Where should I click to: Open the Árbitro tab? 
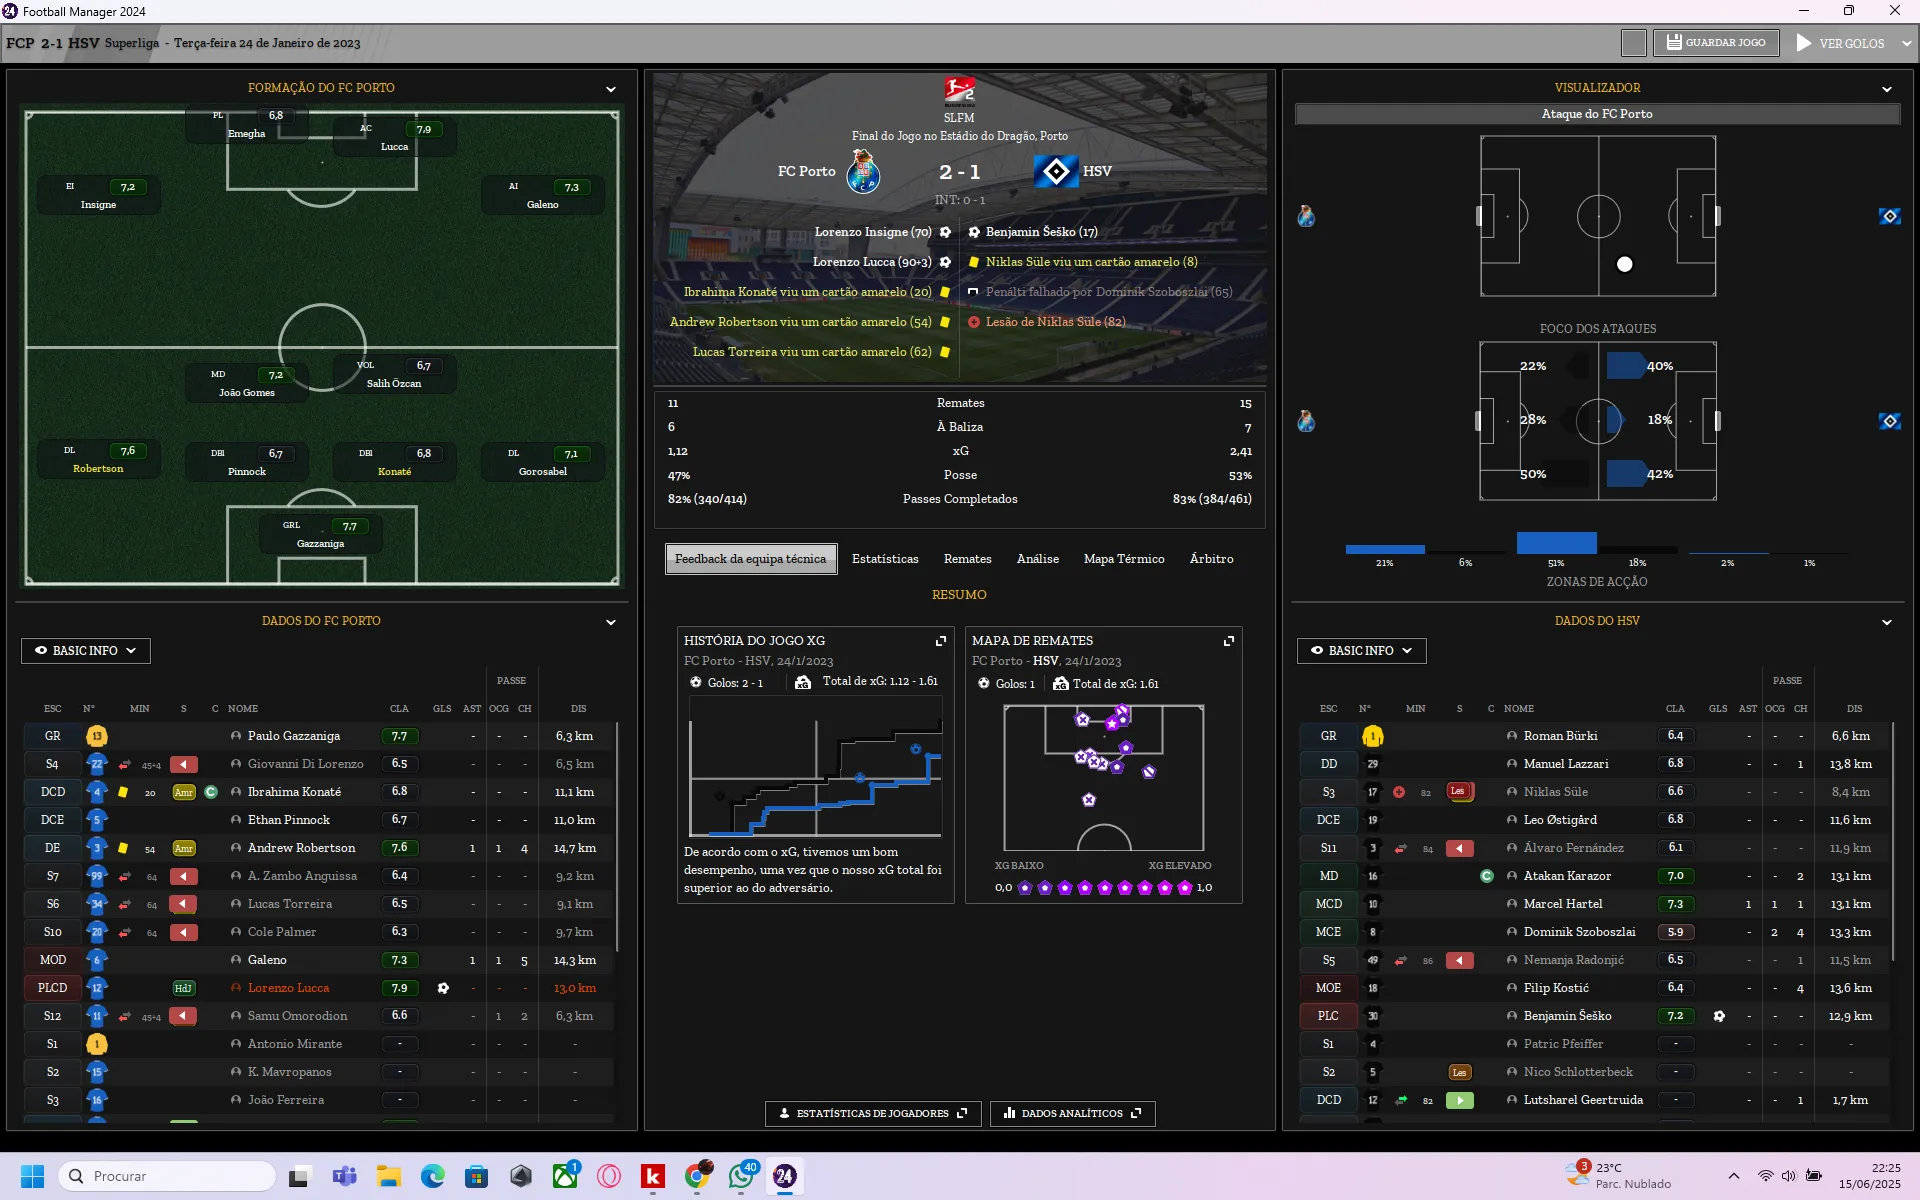click(x=1211, y=560)
